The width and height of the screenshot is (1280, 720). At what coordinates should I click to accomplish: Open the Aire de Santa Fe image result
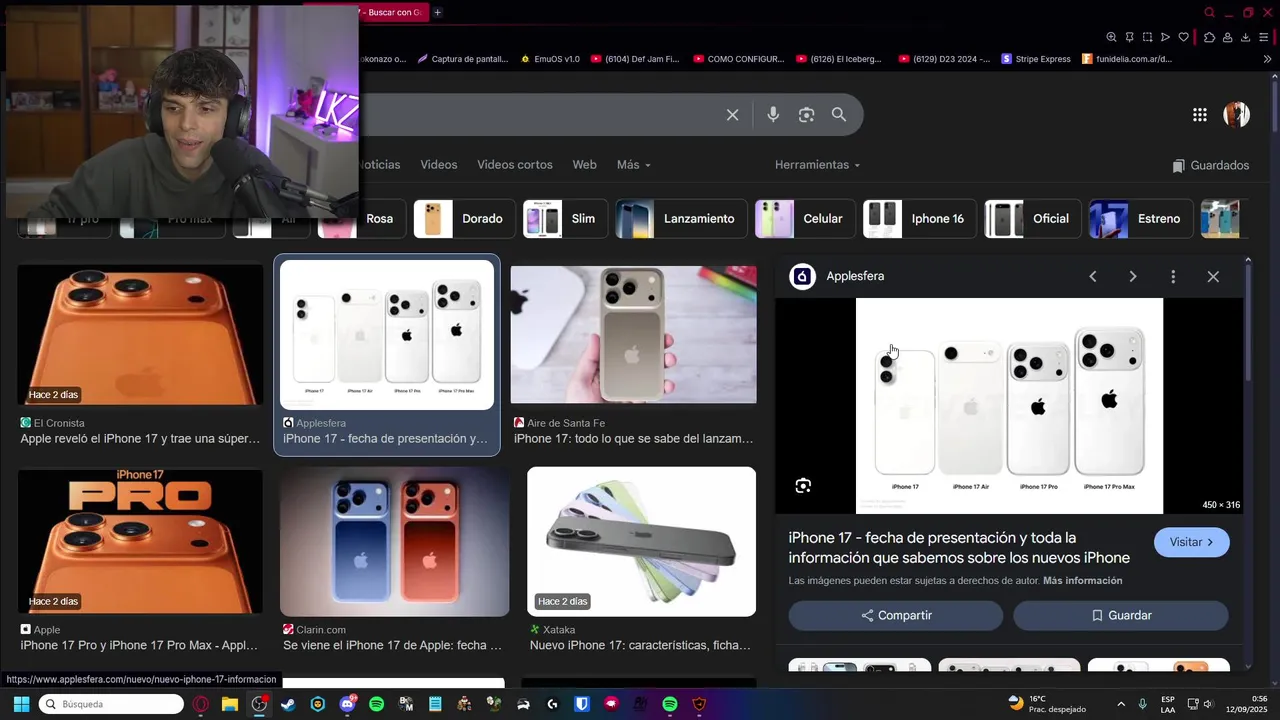(633, 335)
